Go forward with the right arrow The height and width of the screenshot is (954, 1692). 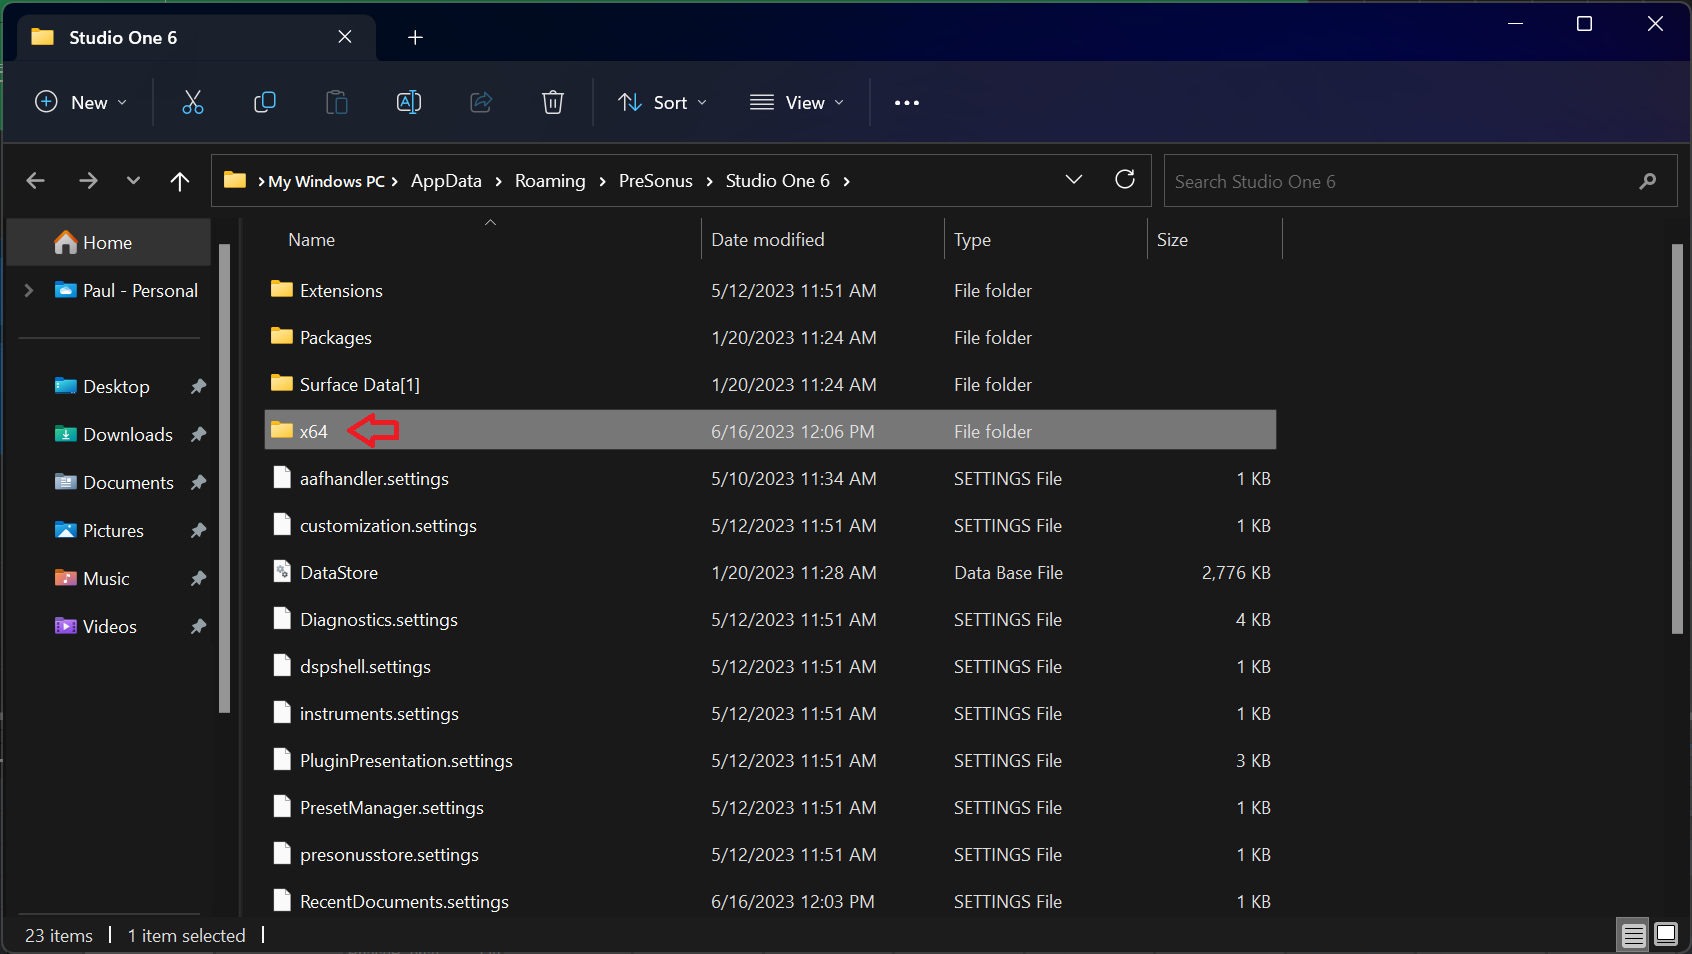point(88,181)
